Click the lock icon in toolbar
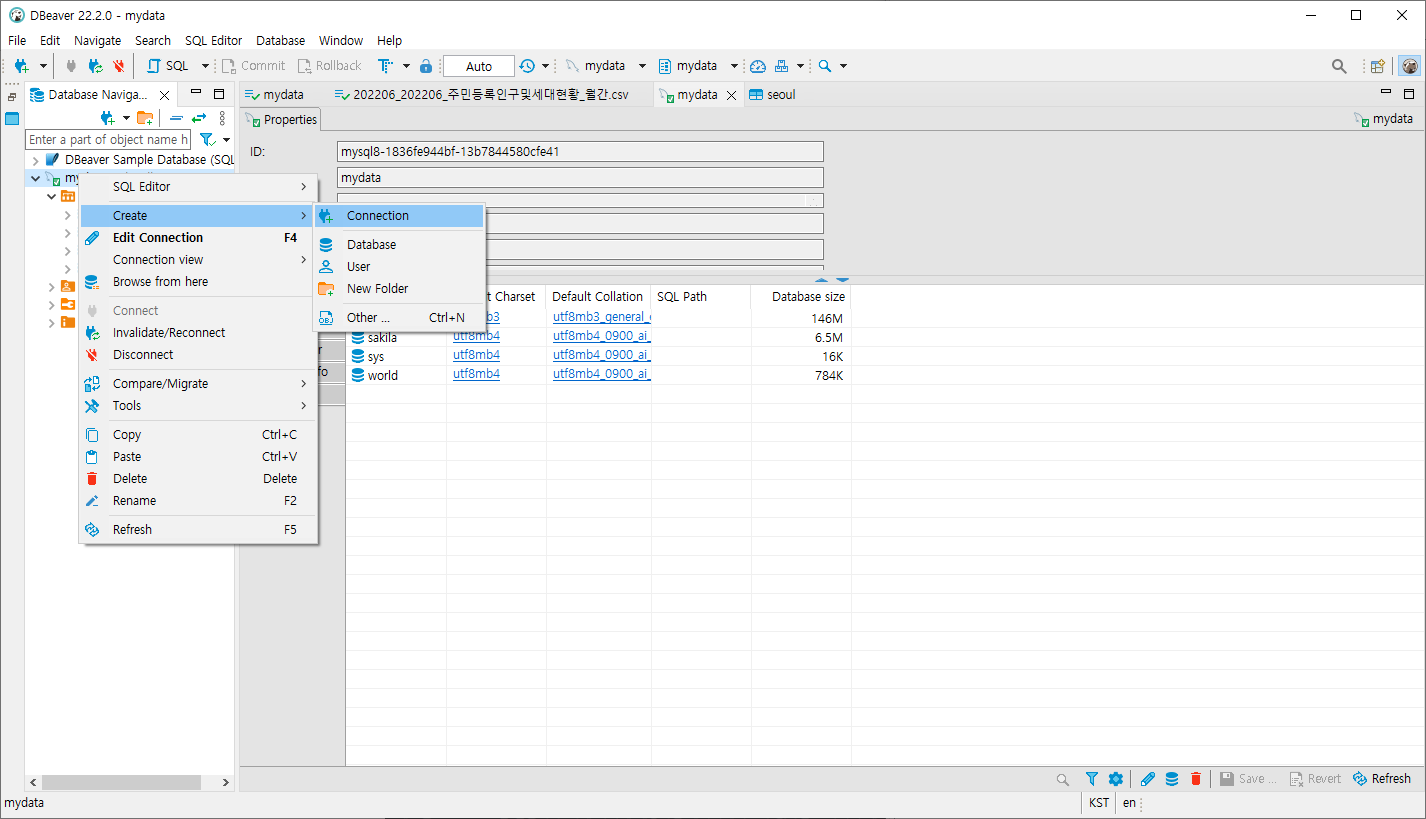The height and width of the screenshot is (819, 1426). pos(426,66)
